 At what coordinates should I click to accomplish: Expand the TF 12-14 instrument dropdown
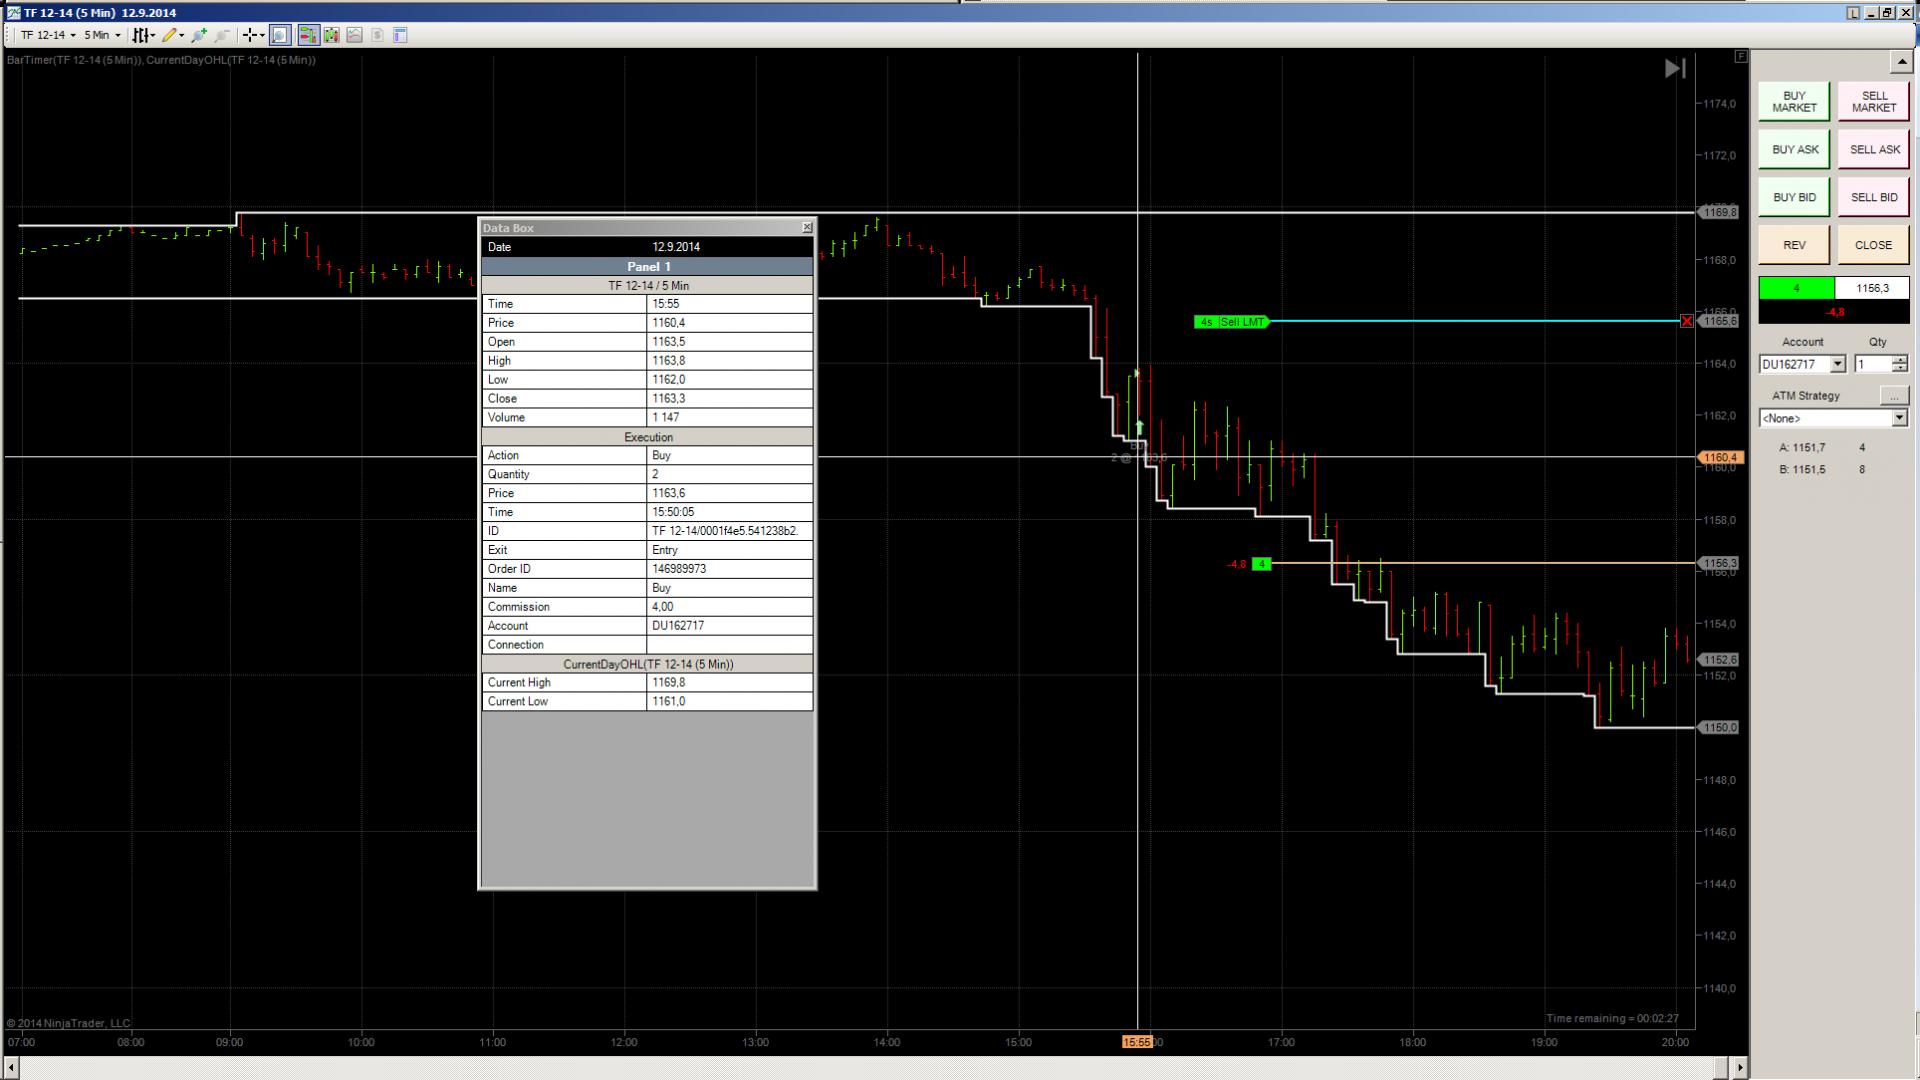pos(48,35)
